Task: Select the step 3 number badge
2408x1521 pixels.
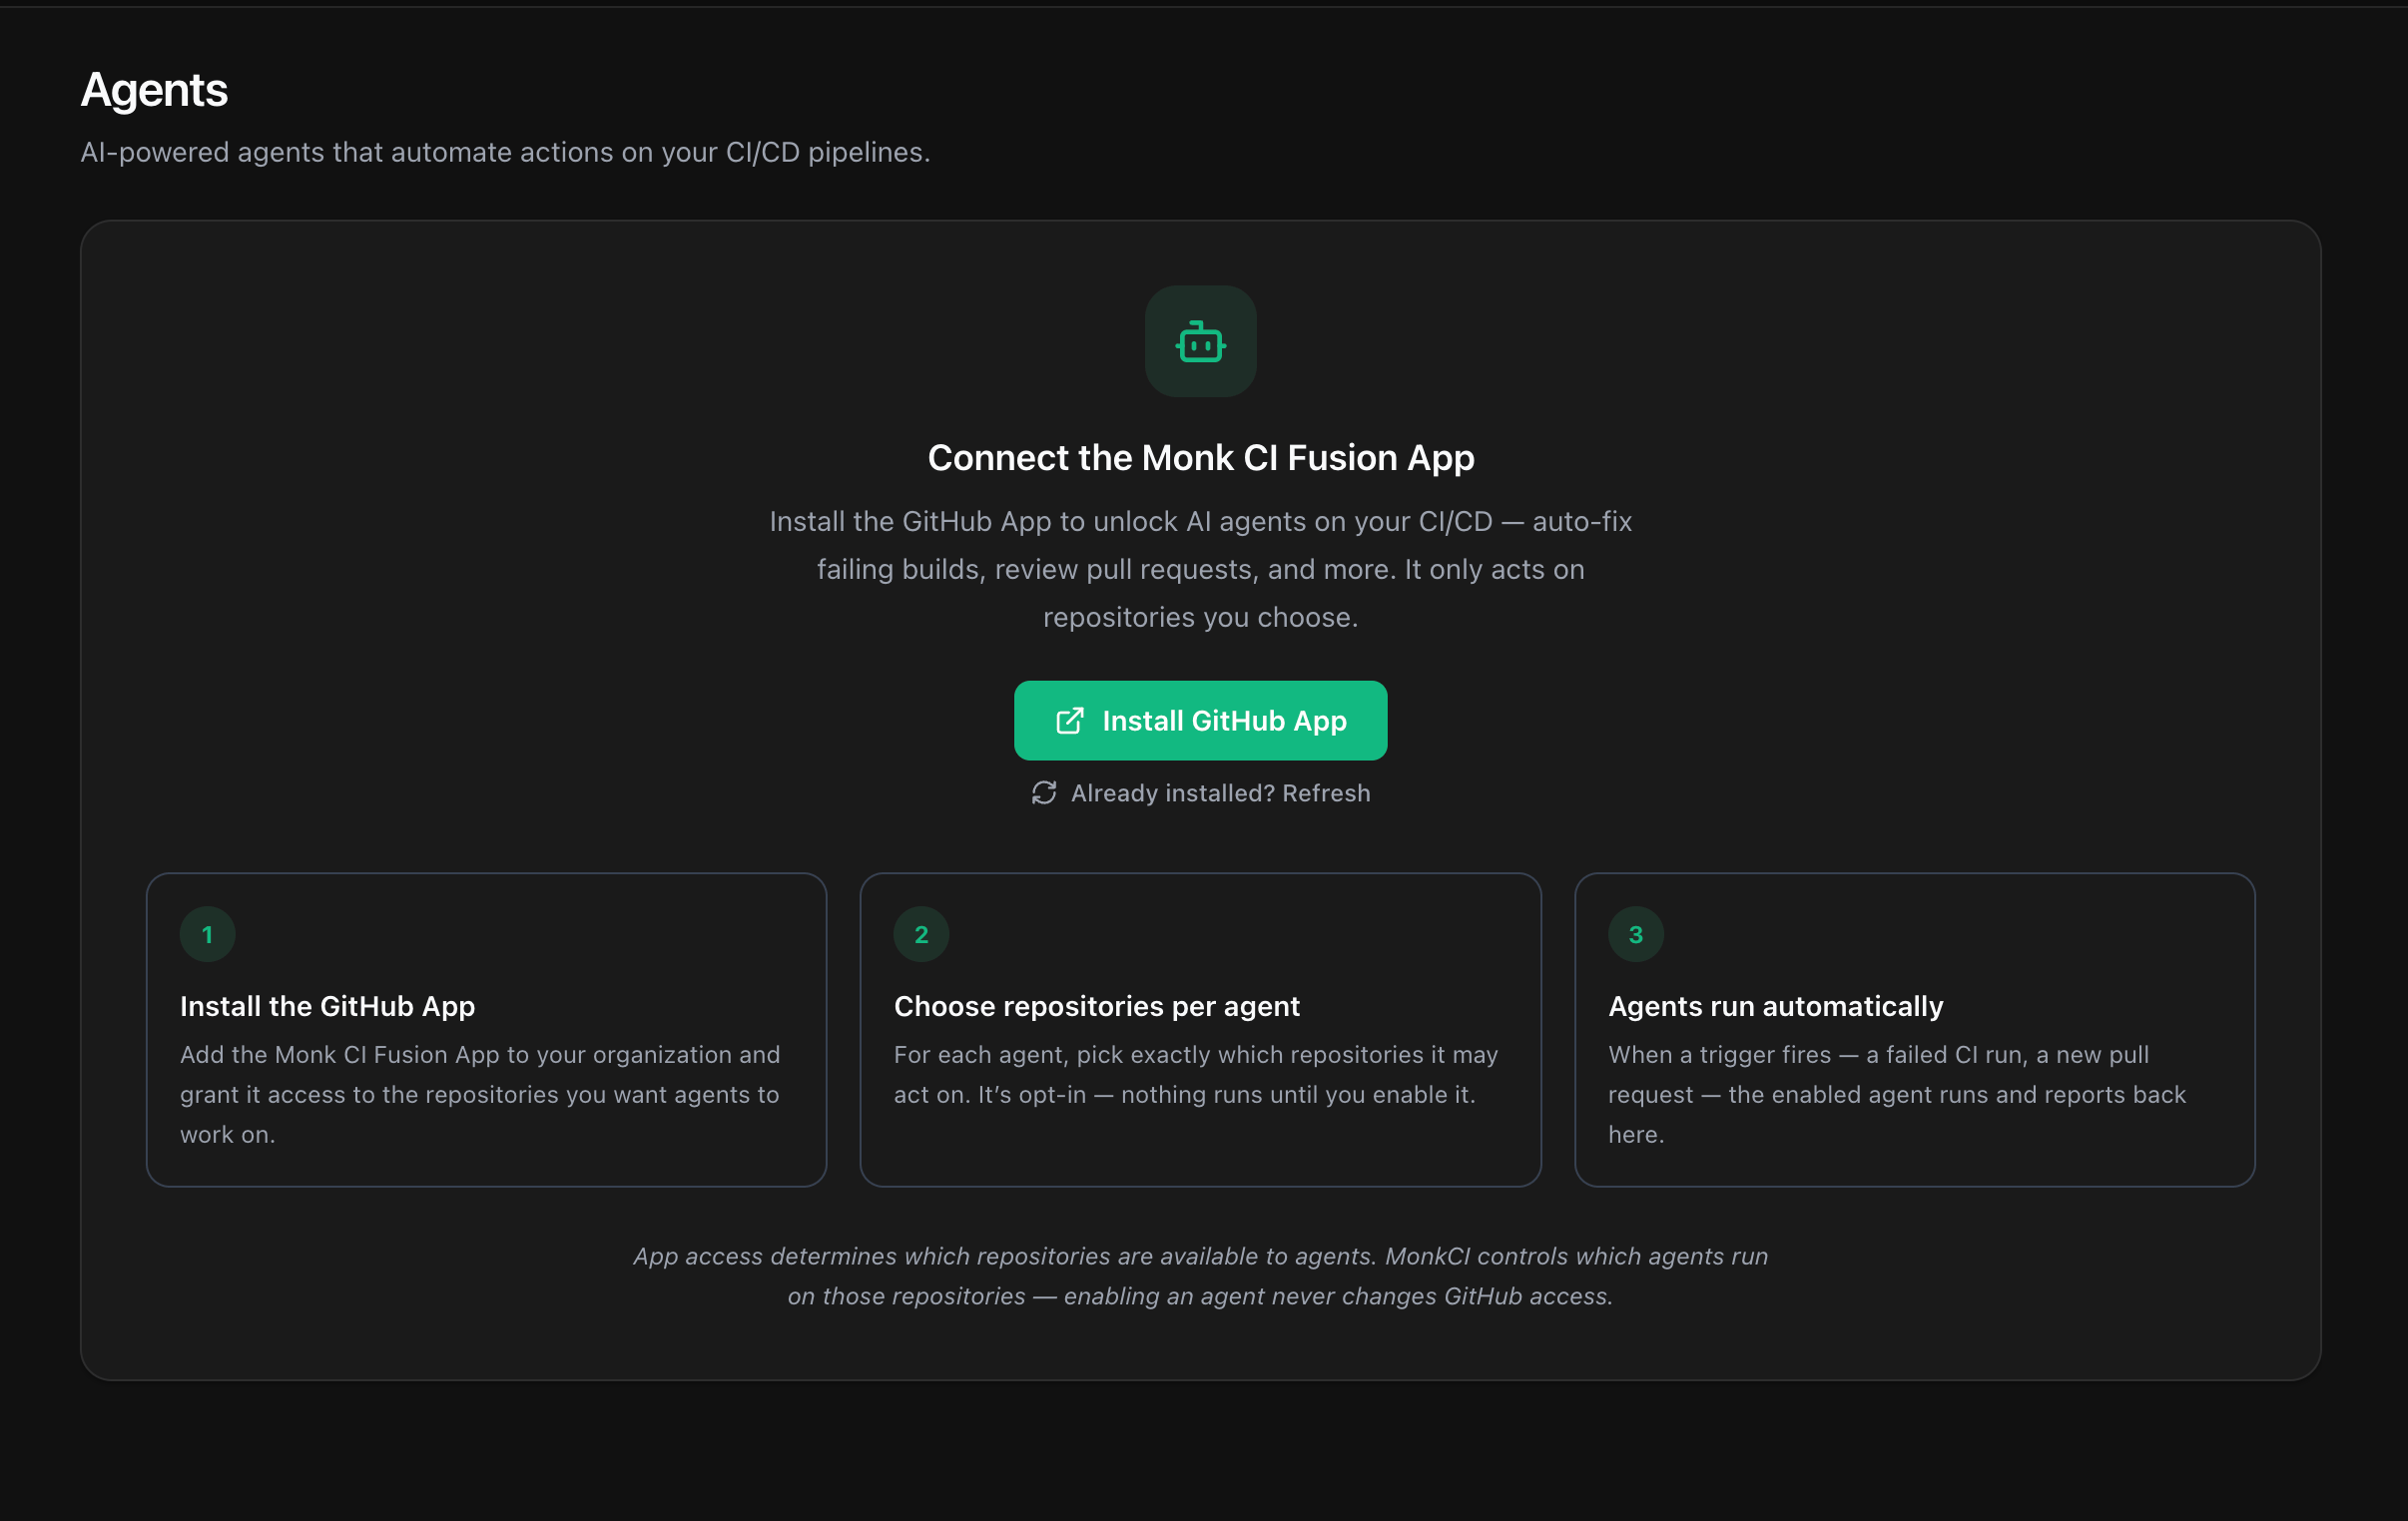Action: point(1635,934)
